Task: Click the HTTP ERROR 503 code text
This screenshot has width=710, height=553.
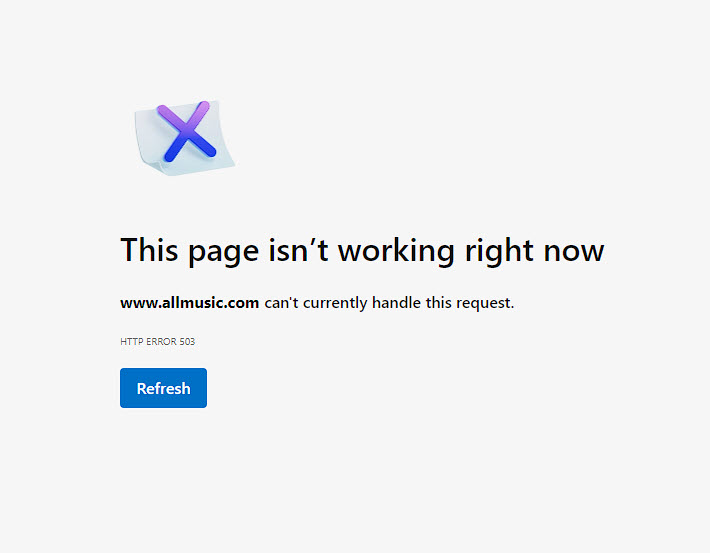Action: click(158, 341)
